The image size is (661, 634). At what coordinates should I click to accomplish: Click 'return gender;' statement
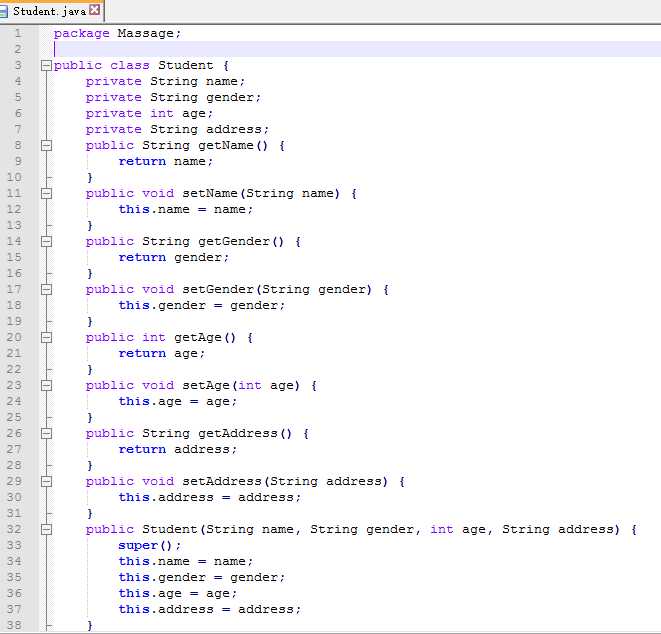174,258
